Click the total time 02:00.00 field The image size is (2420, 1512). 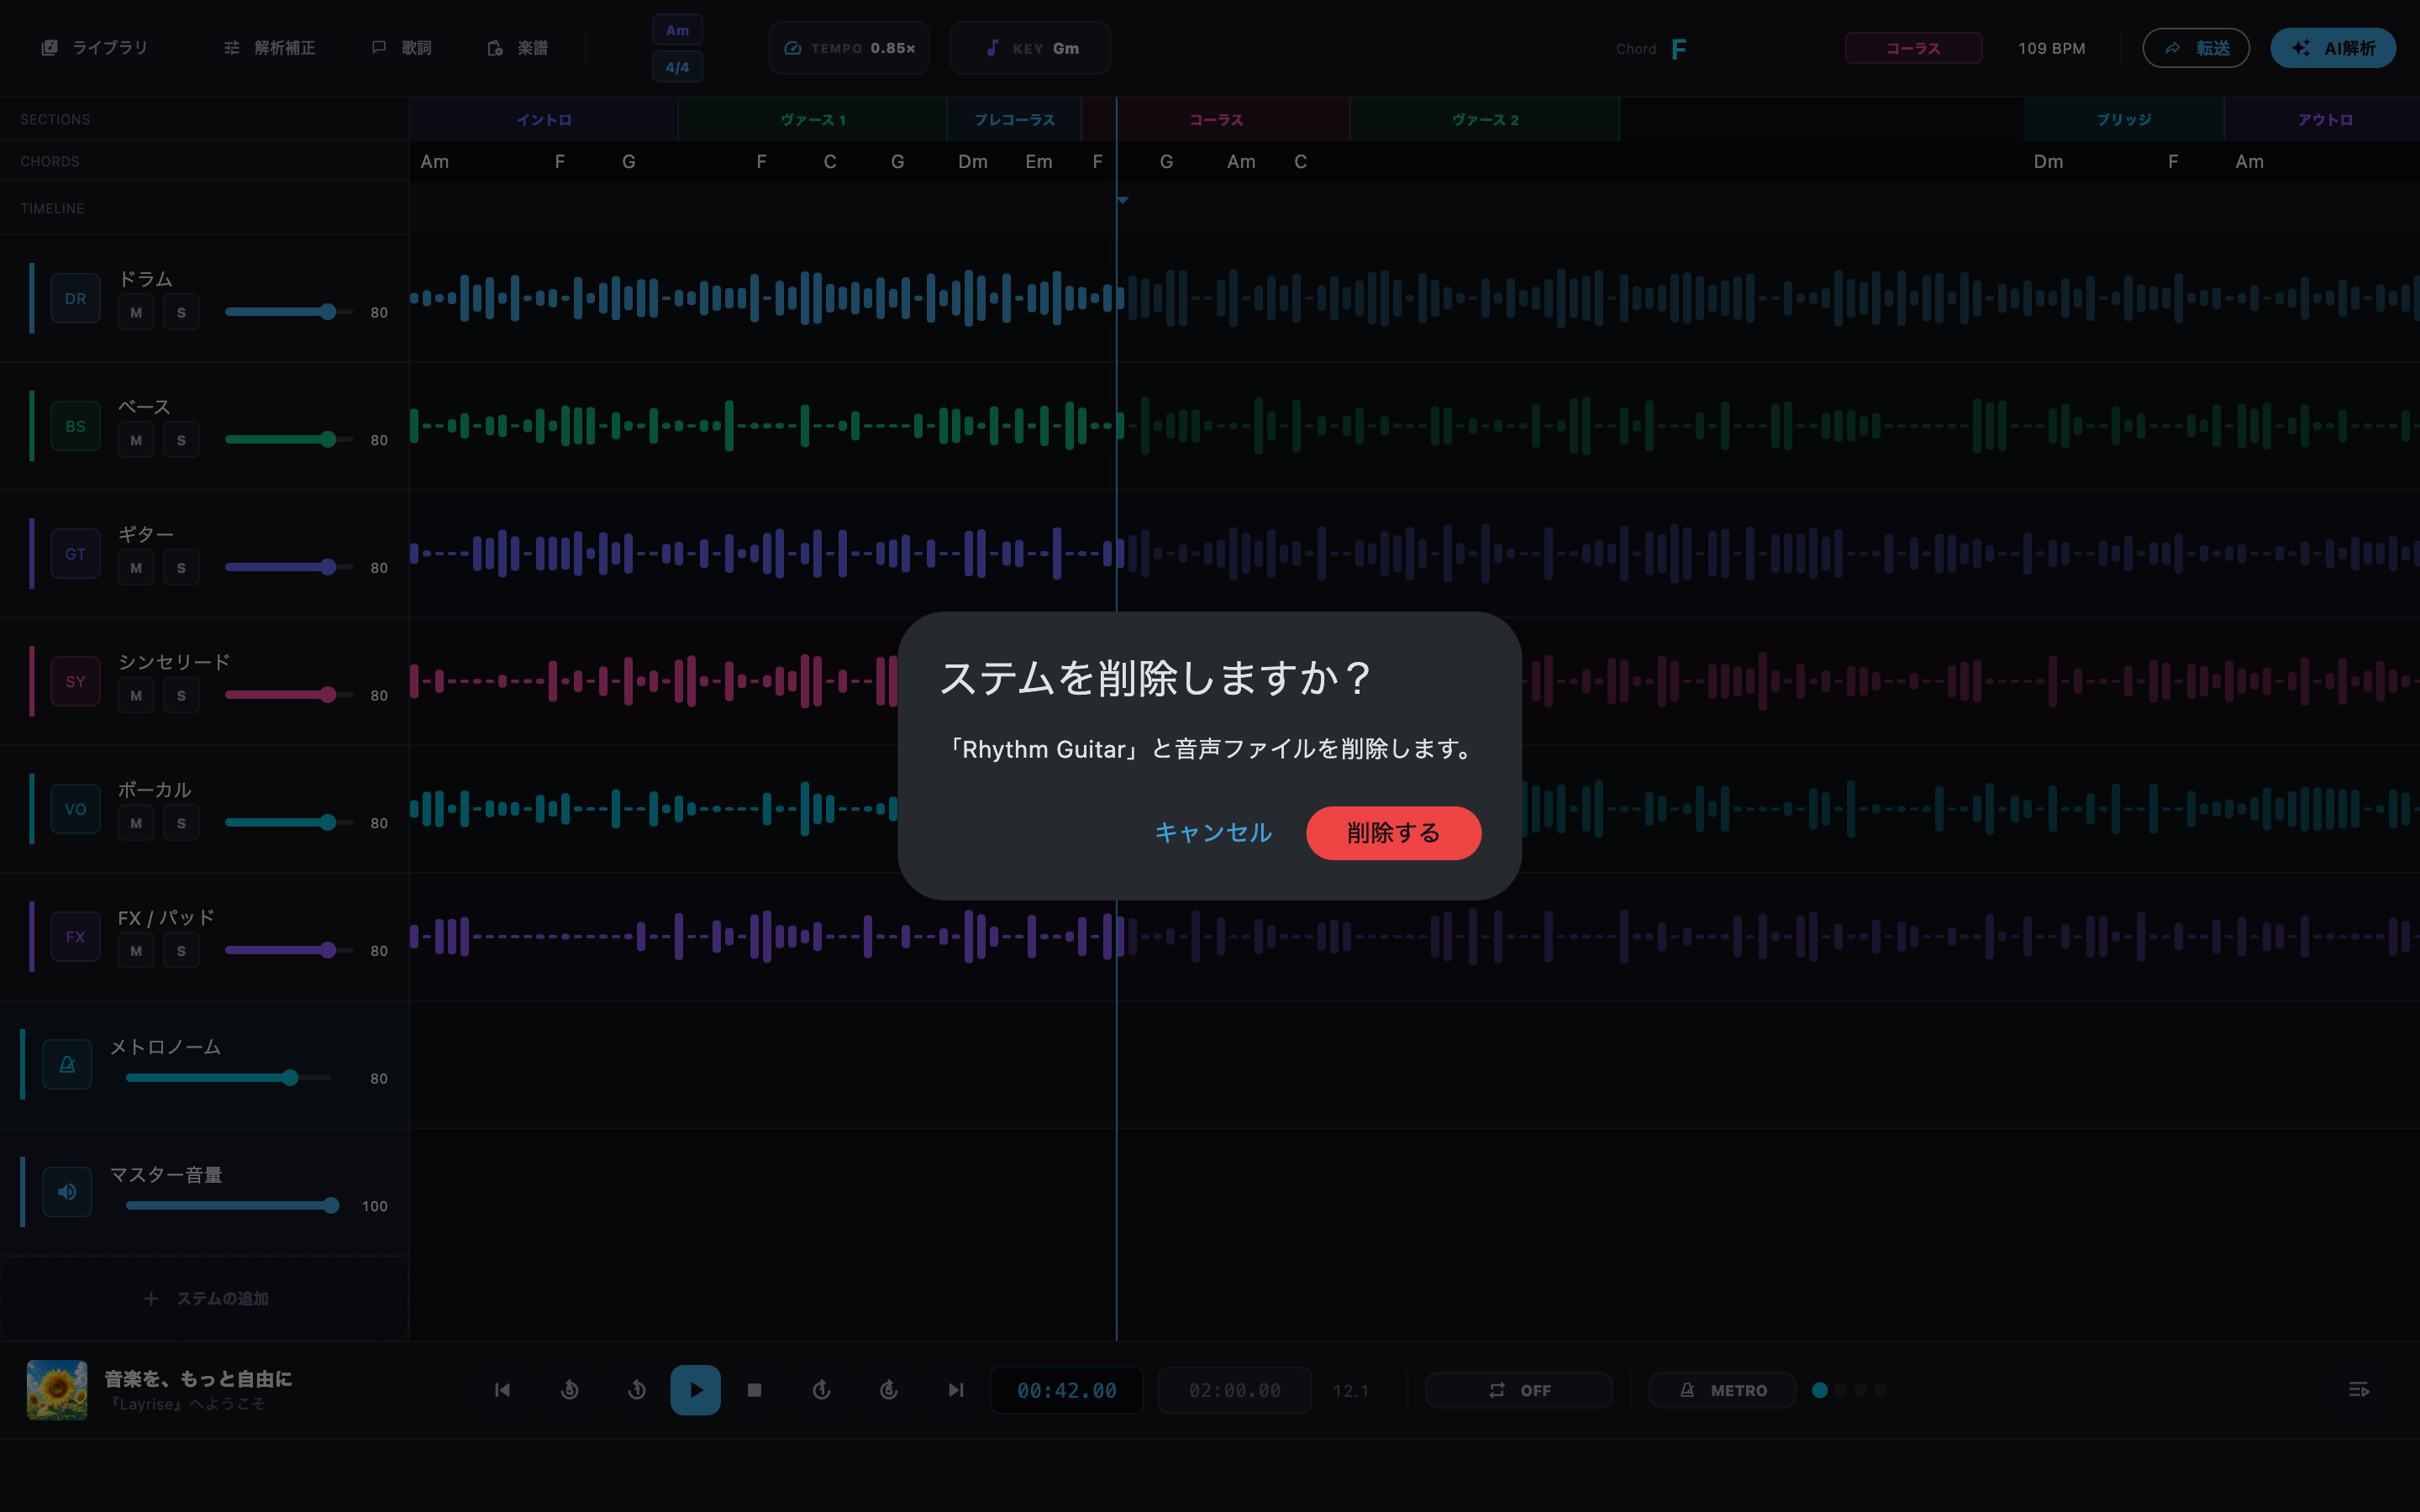(x=1235, y=1390)
